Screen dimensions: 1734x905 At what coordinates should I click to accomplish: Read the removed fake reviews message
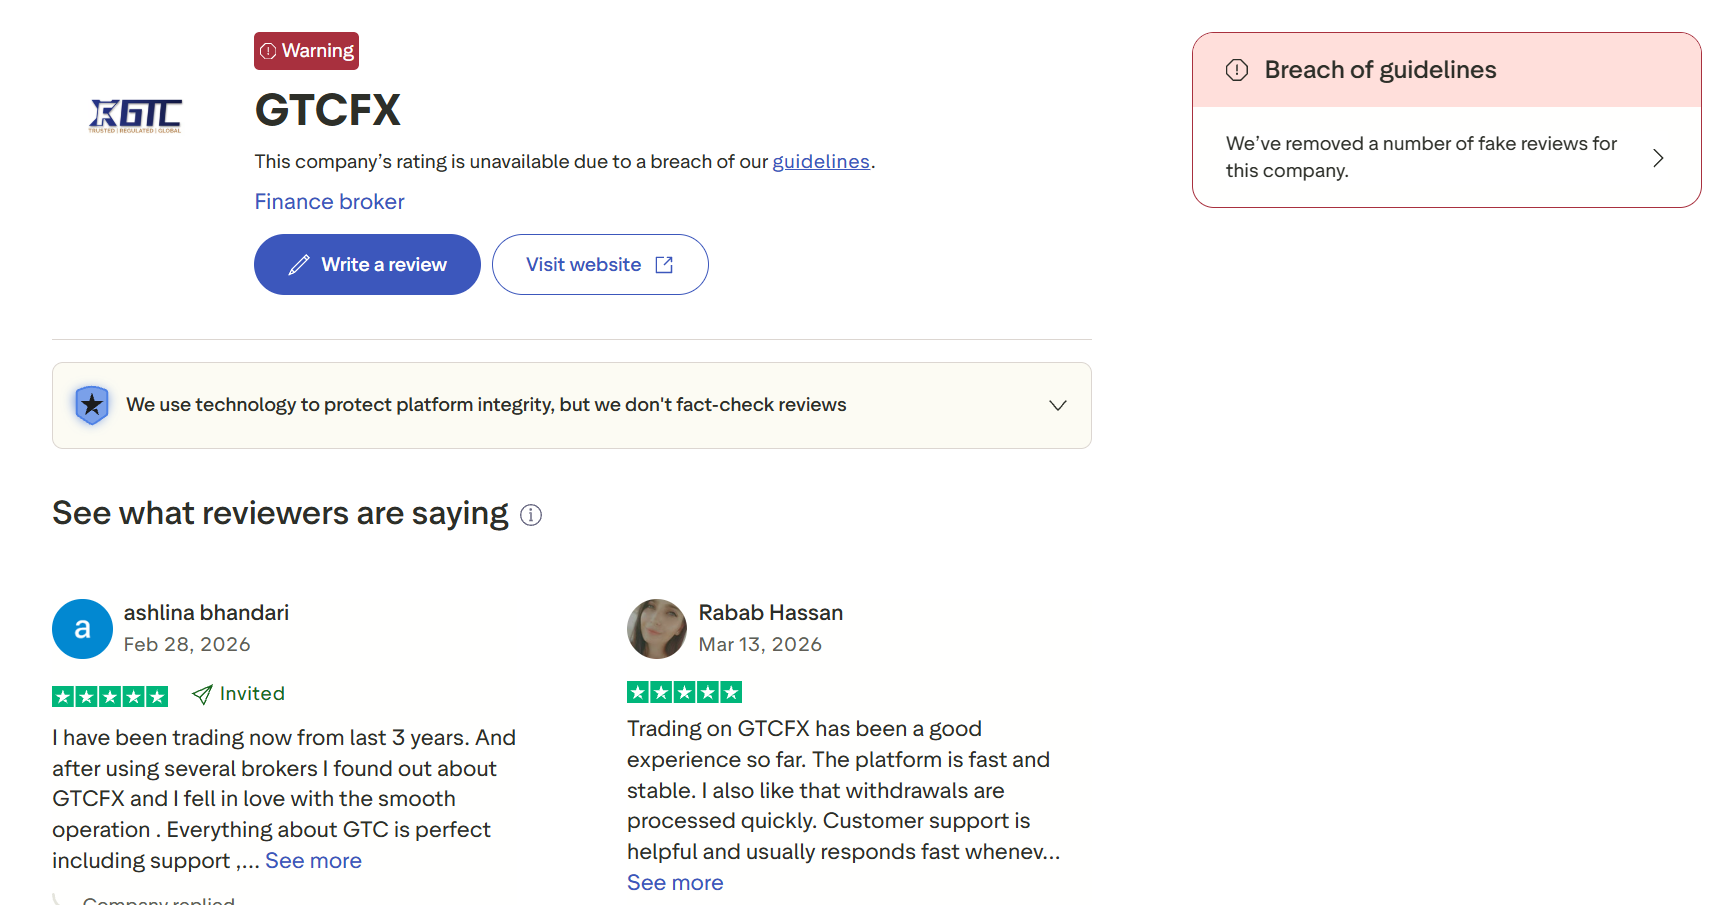1421,157
